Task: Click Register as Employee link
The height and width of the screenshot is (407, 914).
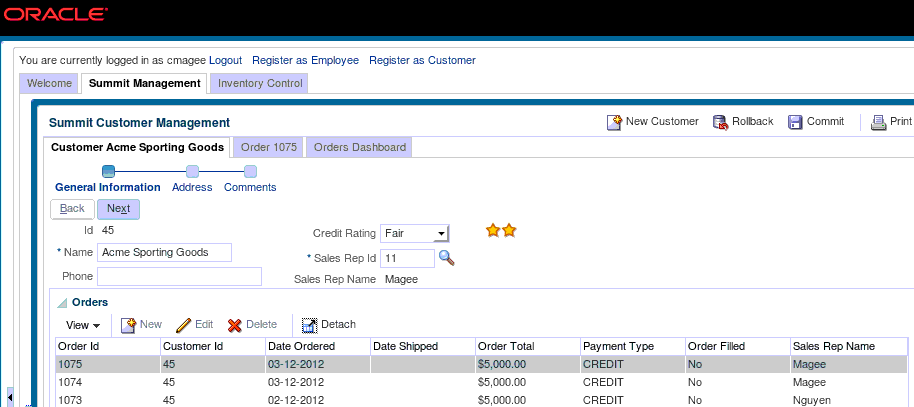Action: coord(305,60)
